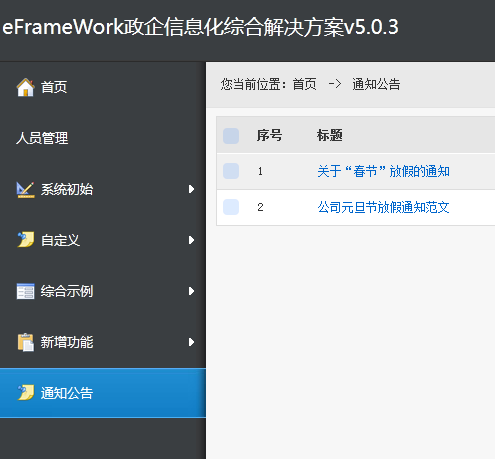Click the sticky note icon for 自定义

[x=26, y=240]
